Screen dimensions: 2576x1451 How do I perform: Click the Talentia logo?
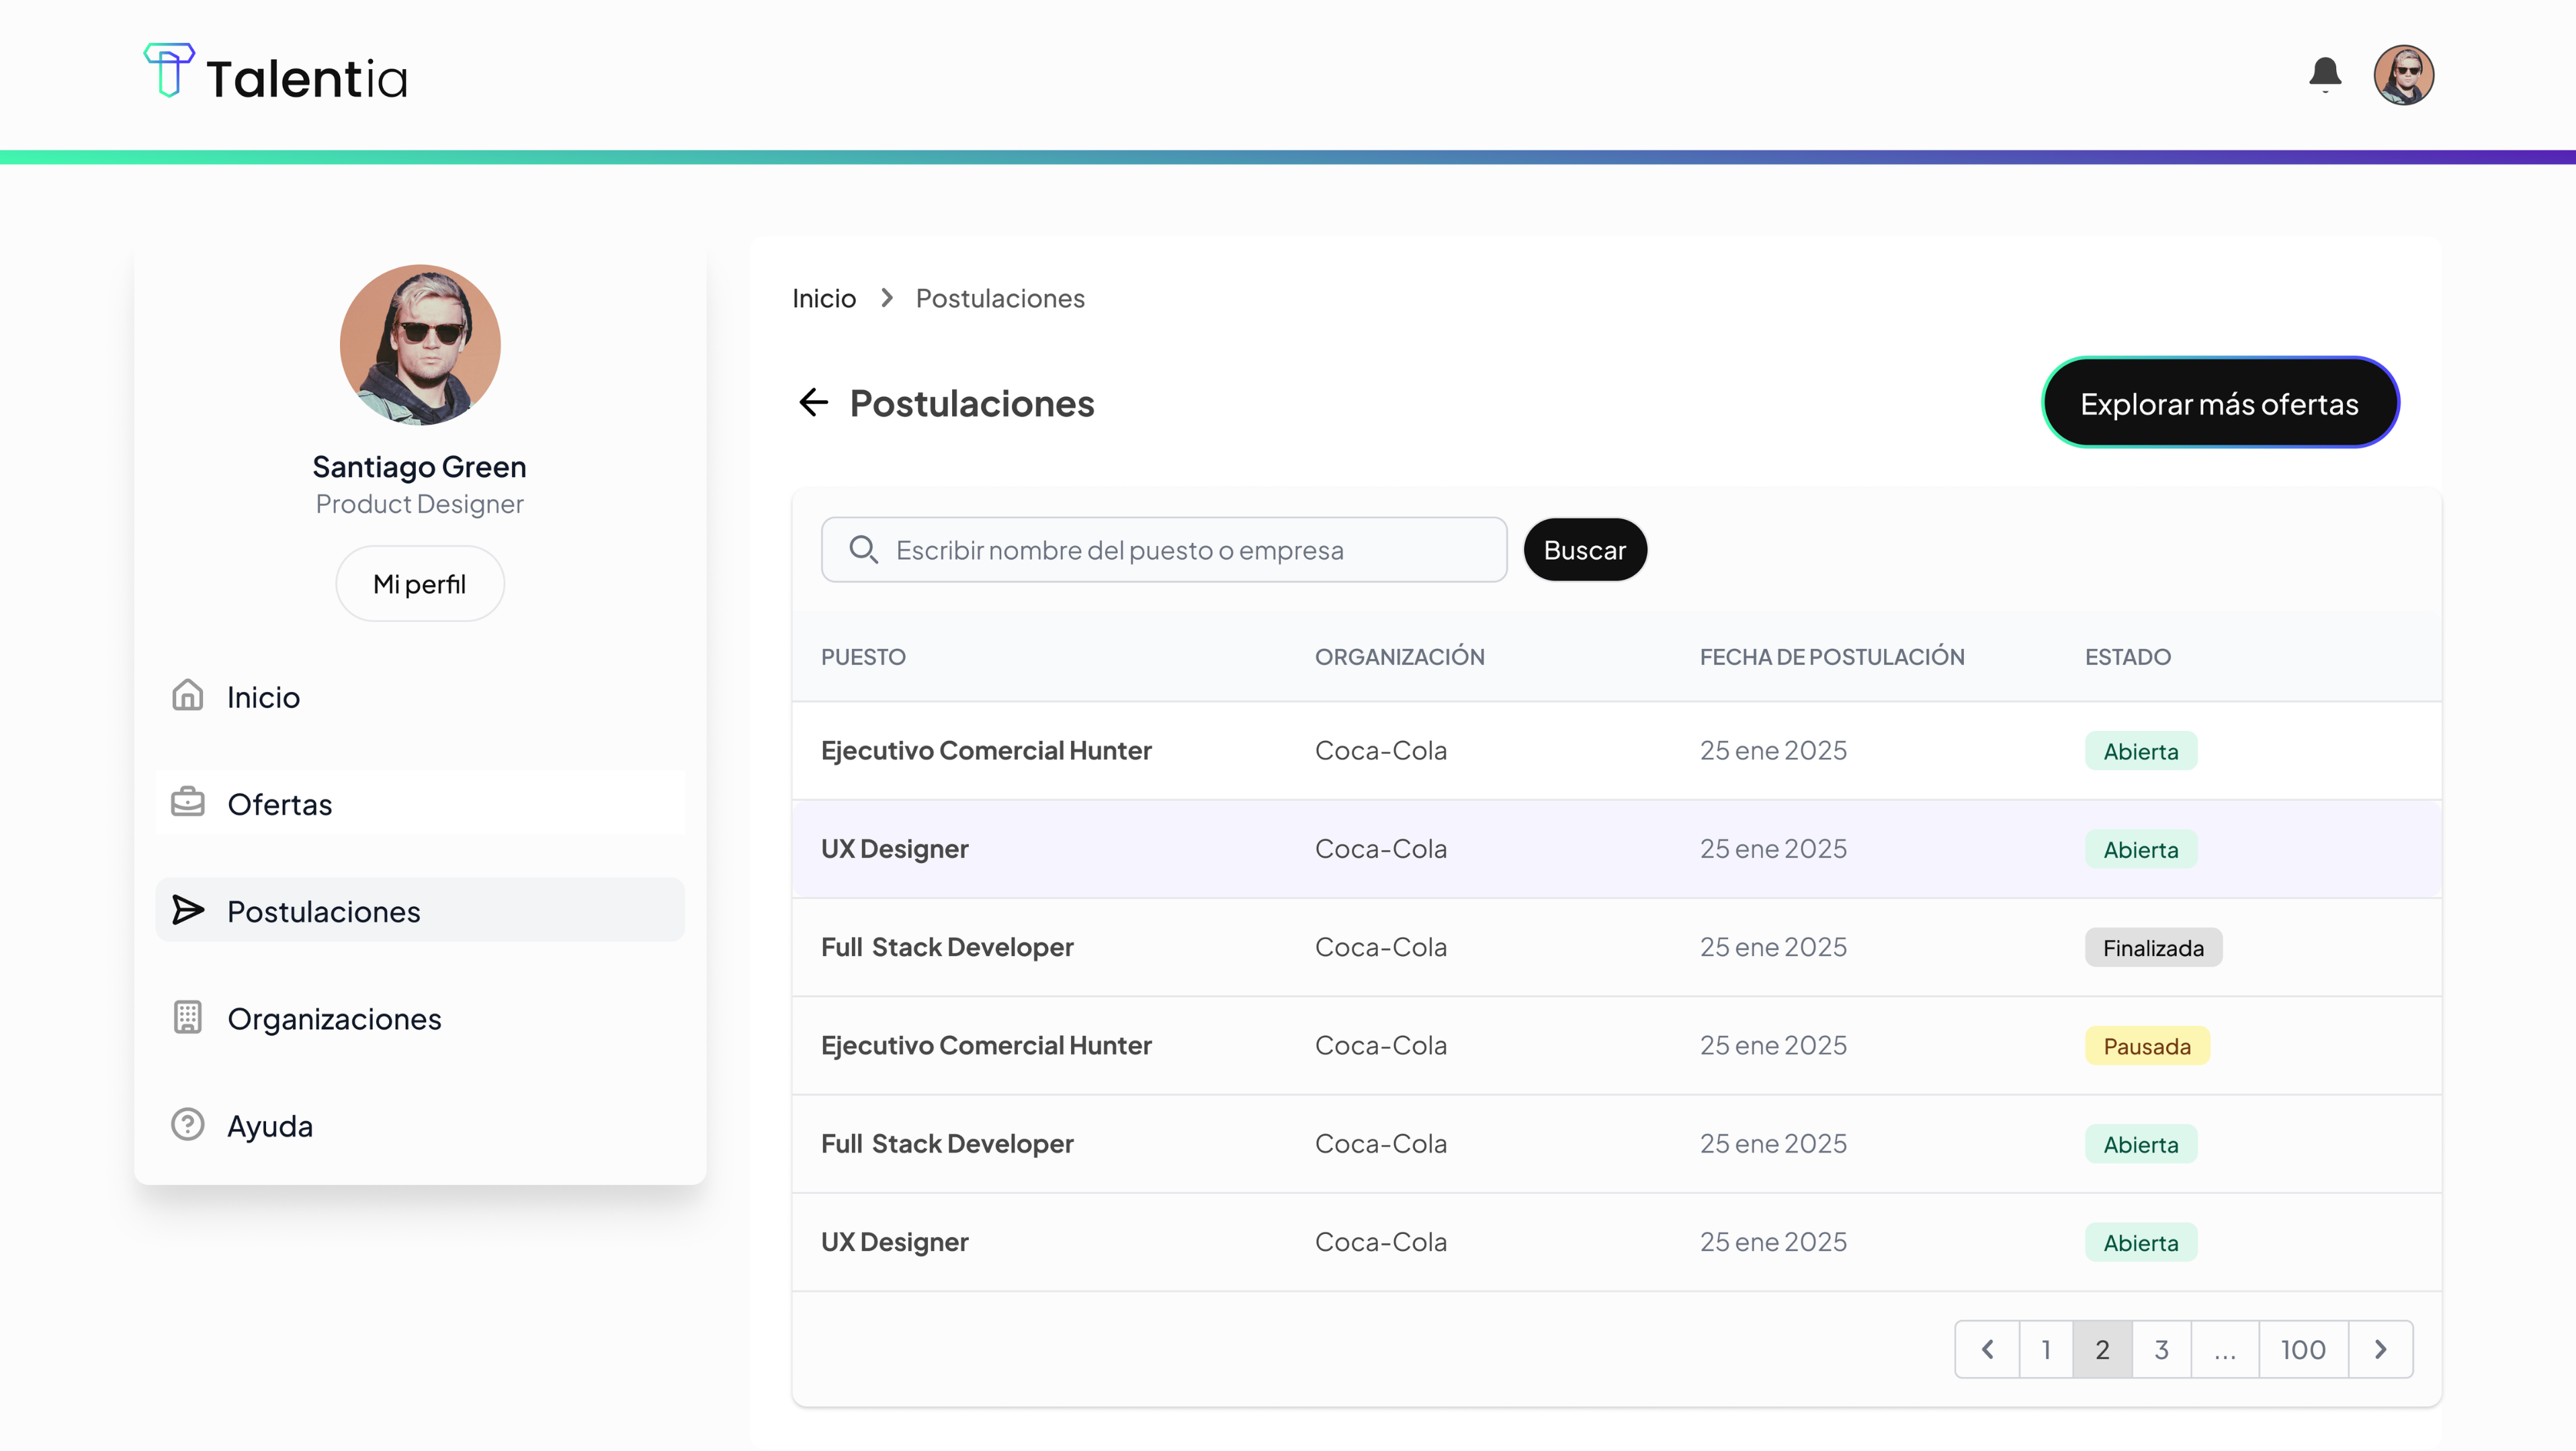tap(276, 74)
